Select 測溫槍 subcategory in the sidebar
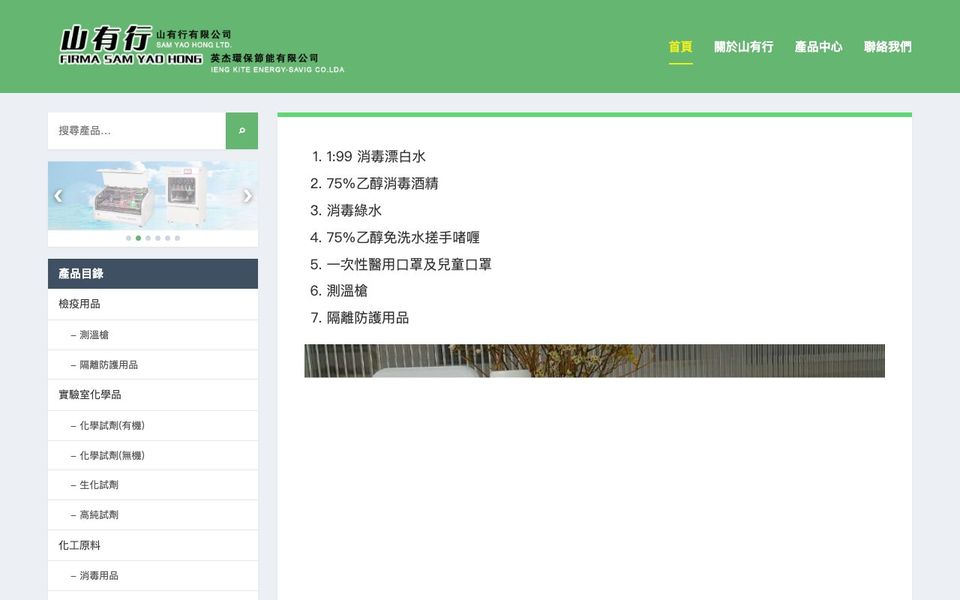The height and width of the screenshot is (600, 960). (x=94, y=335)
